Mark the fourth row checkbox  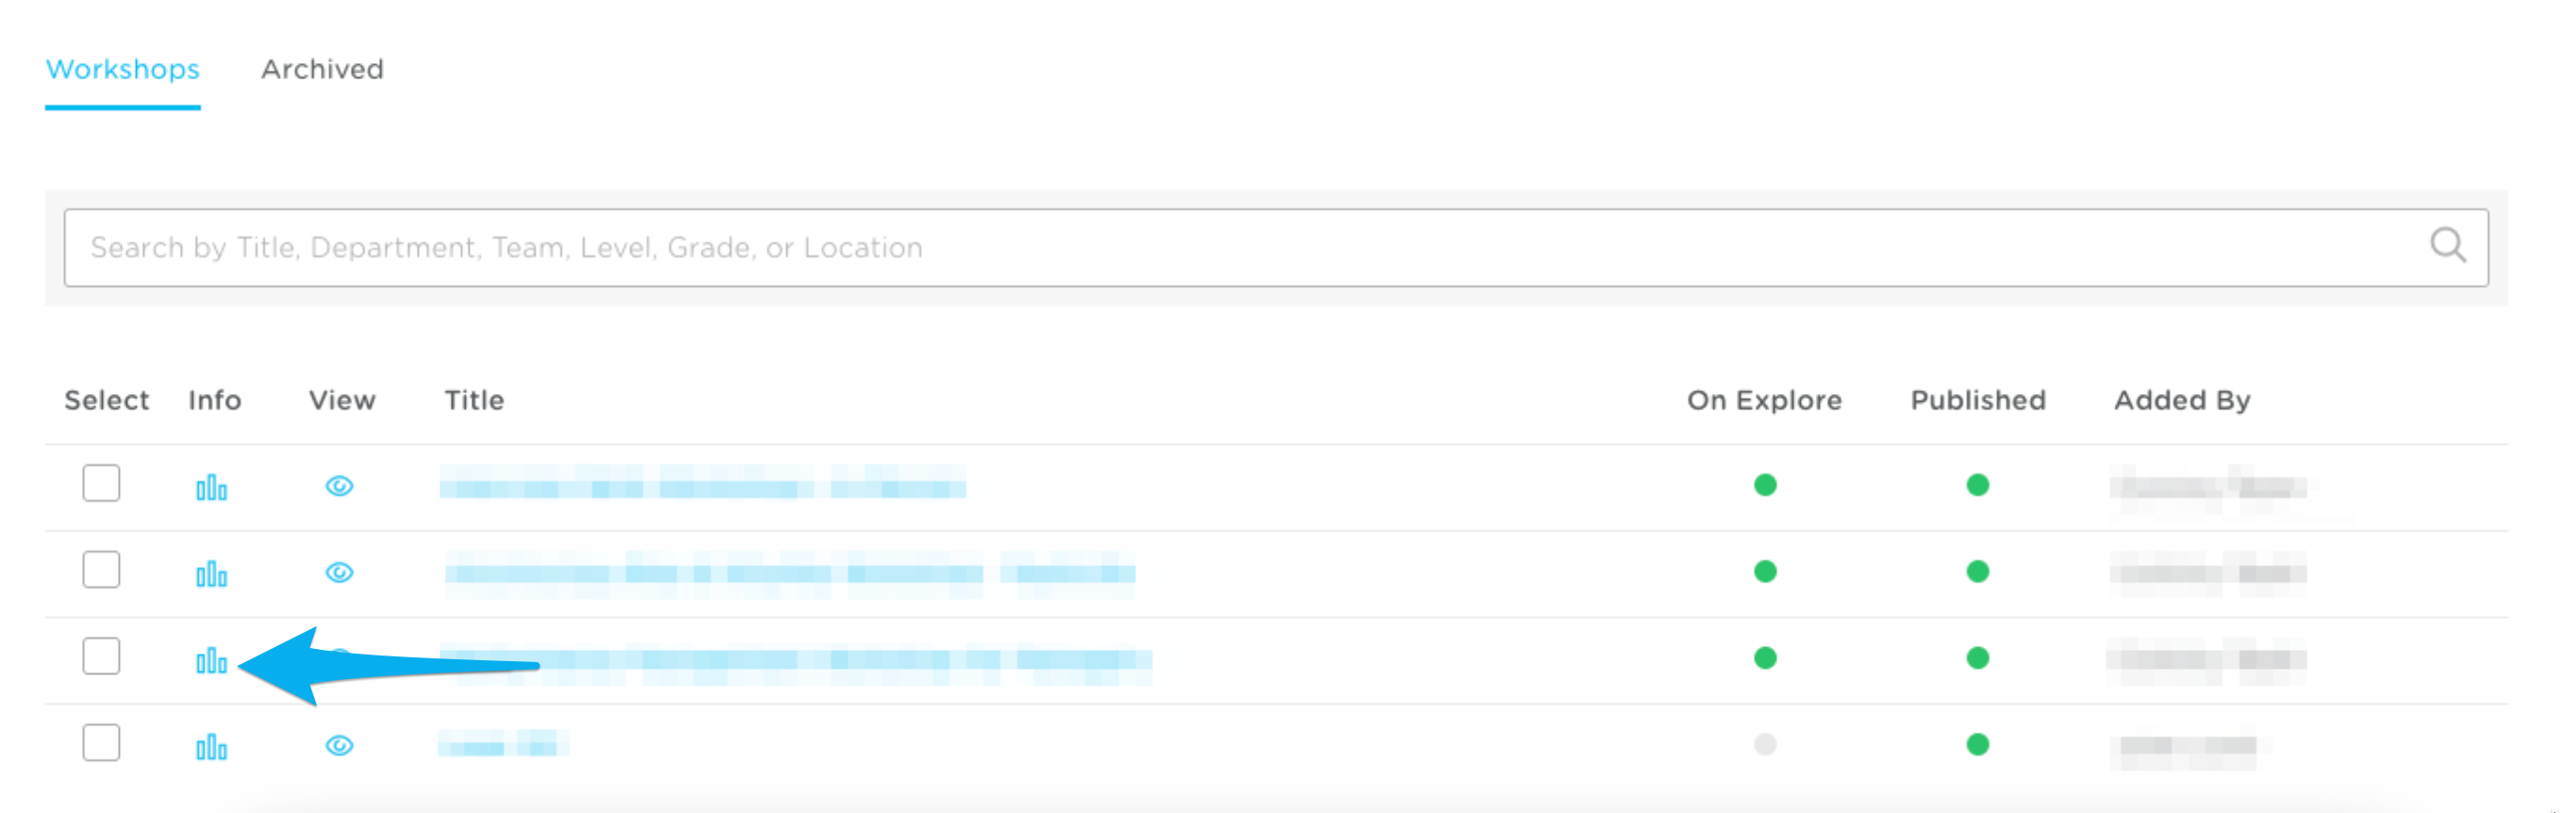(101, 742)
